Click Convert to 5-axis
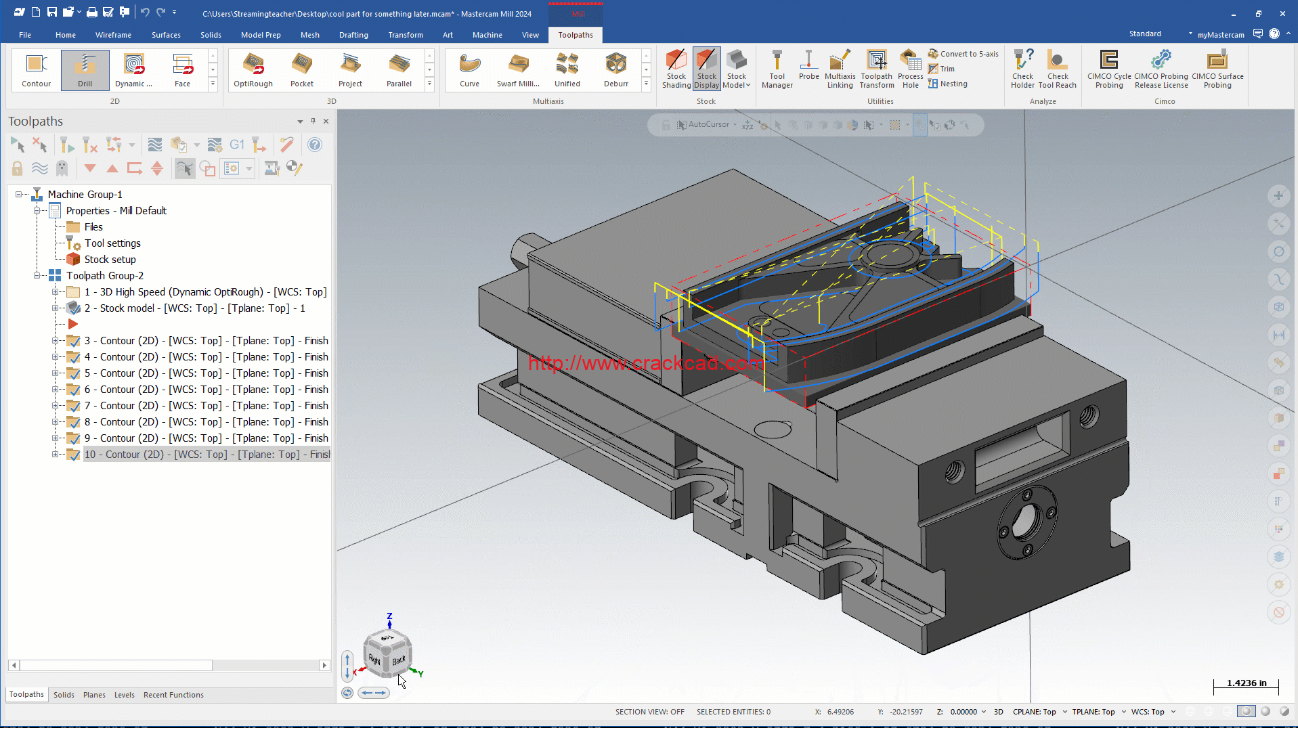Screen dimensions: 1298x729 (963, 54)
